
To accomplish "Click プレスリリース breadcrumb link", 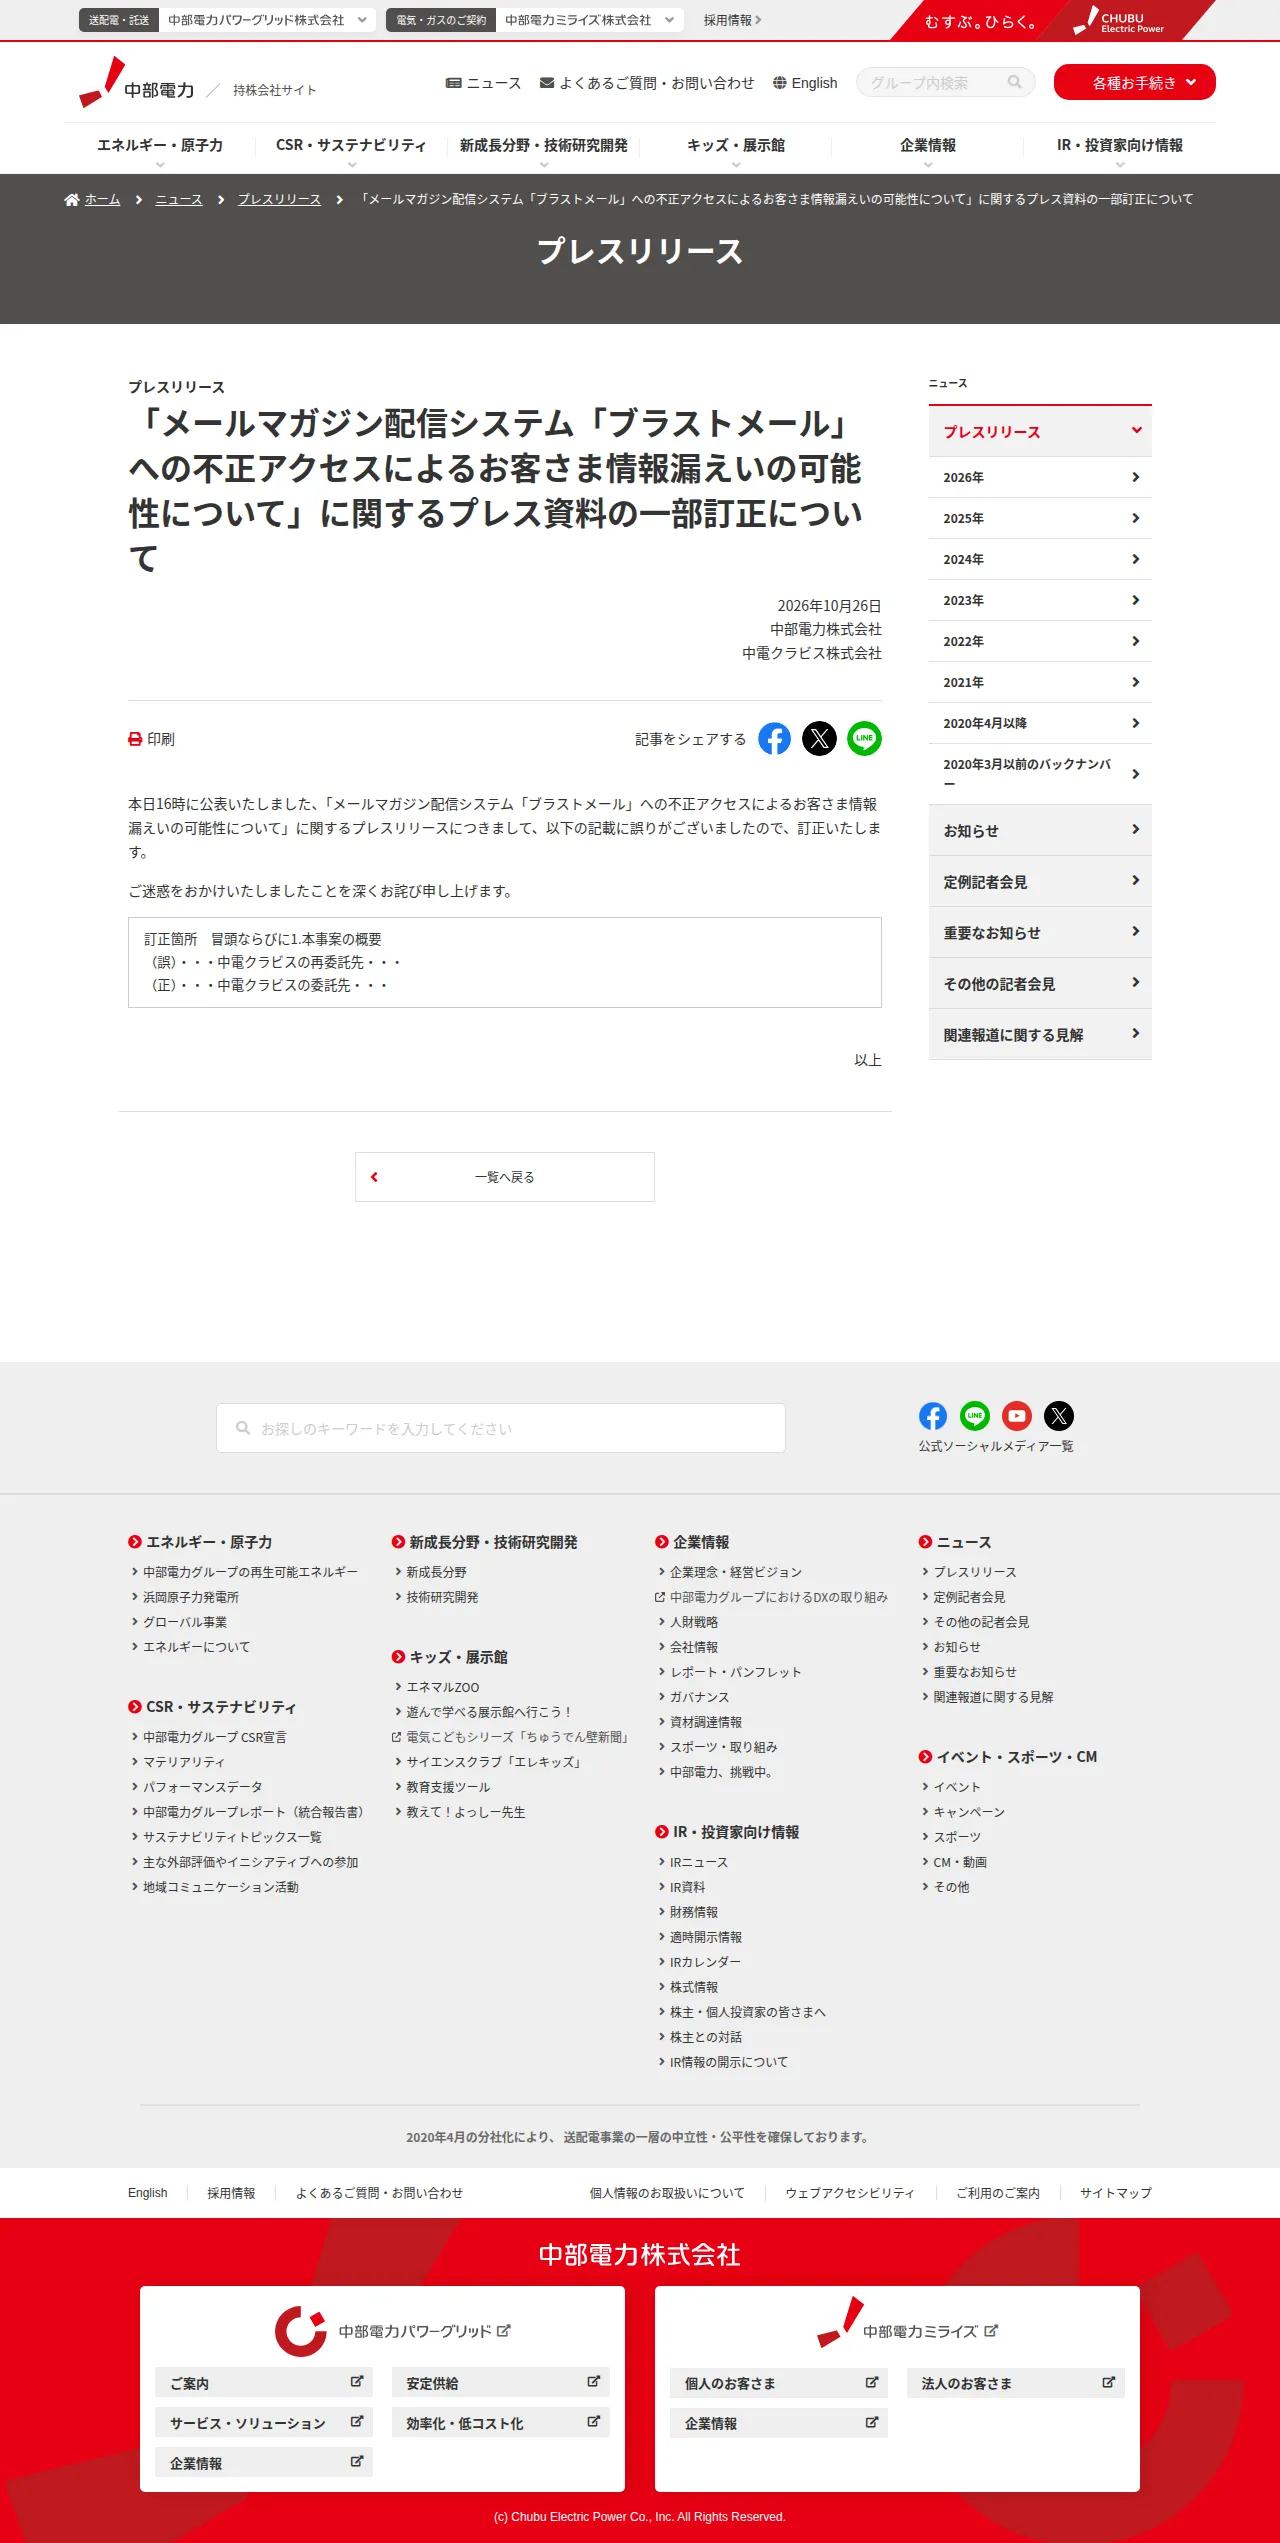I will (279, 200).
